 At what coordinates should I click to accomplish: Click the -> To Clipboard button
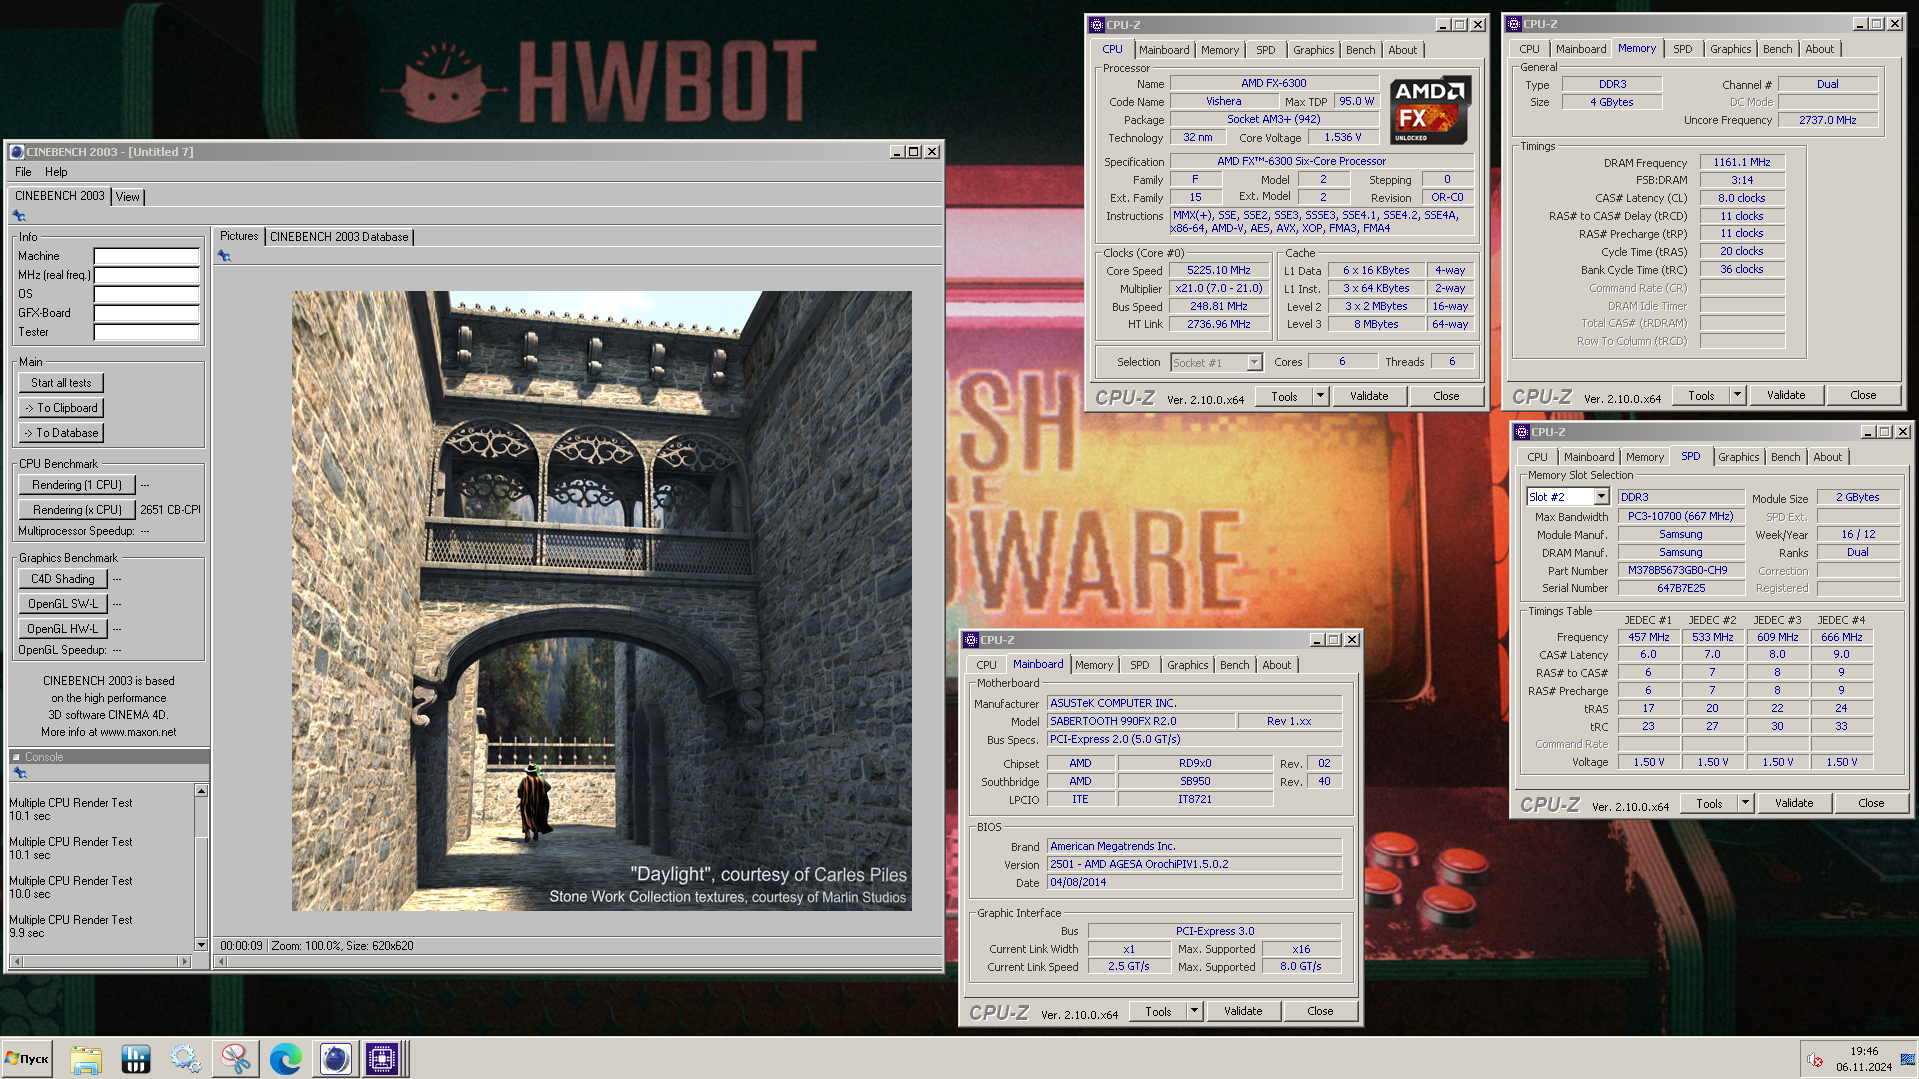(61, 408)
